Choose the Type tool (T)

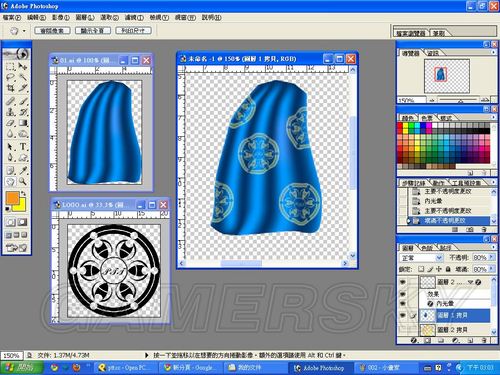click(23, 146)
